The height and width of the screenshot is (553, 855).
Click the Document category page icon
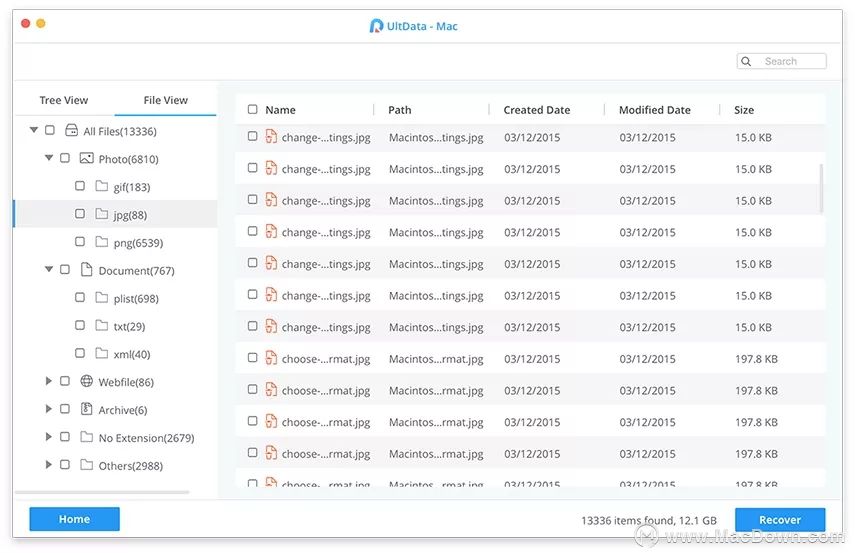pyautogui.click(x=86, y=269)
